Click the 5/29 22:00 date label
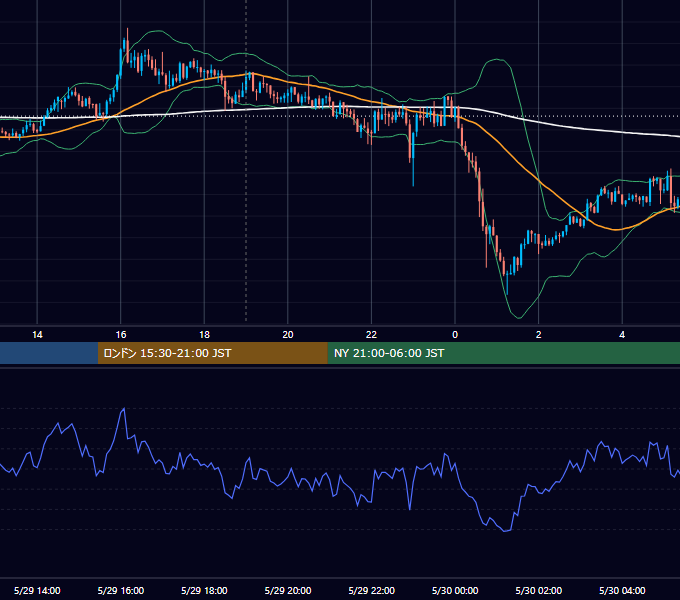Image resolution: width=680 pixels, height=600 pixels. click(x=372, y=590)
